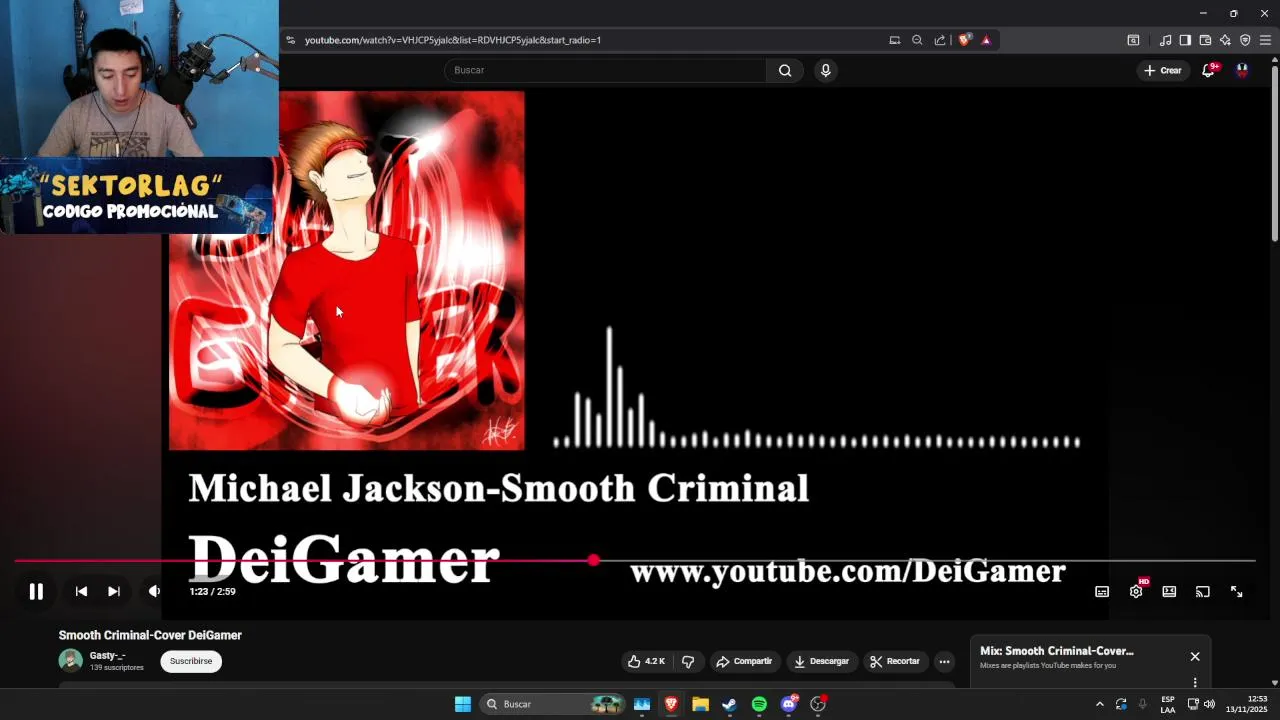The image size is (1280, 720).
Task: Cast video to a TV device
Action: tap(1203, 591)
